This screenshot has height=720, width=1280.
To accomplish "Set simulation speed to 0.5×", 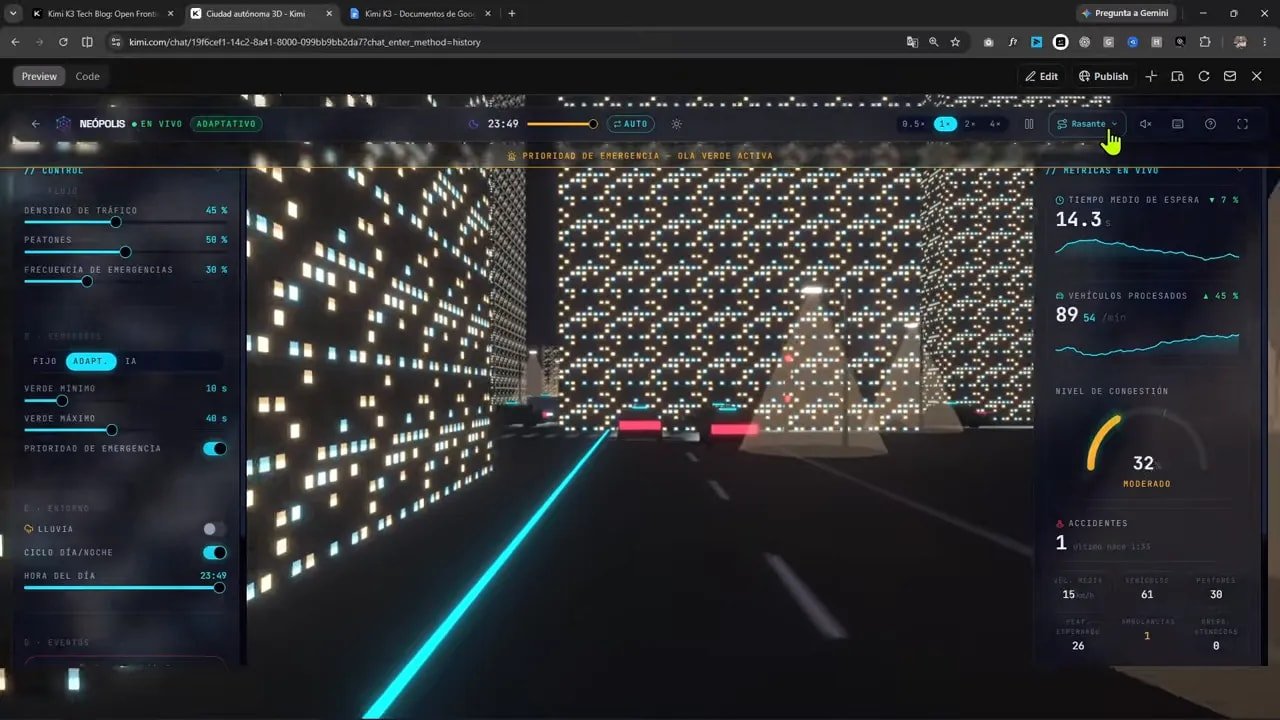I will click(913, 124).
